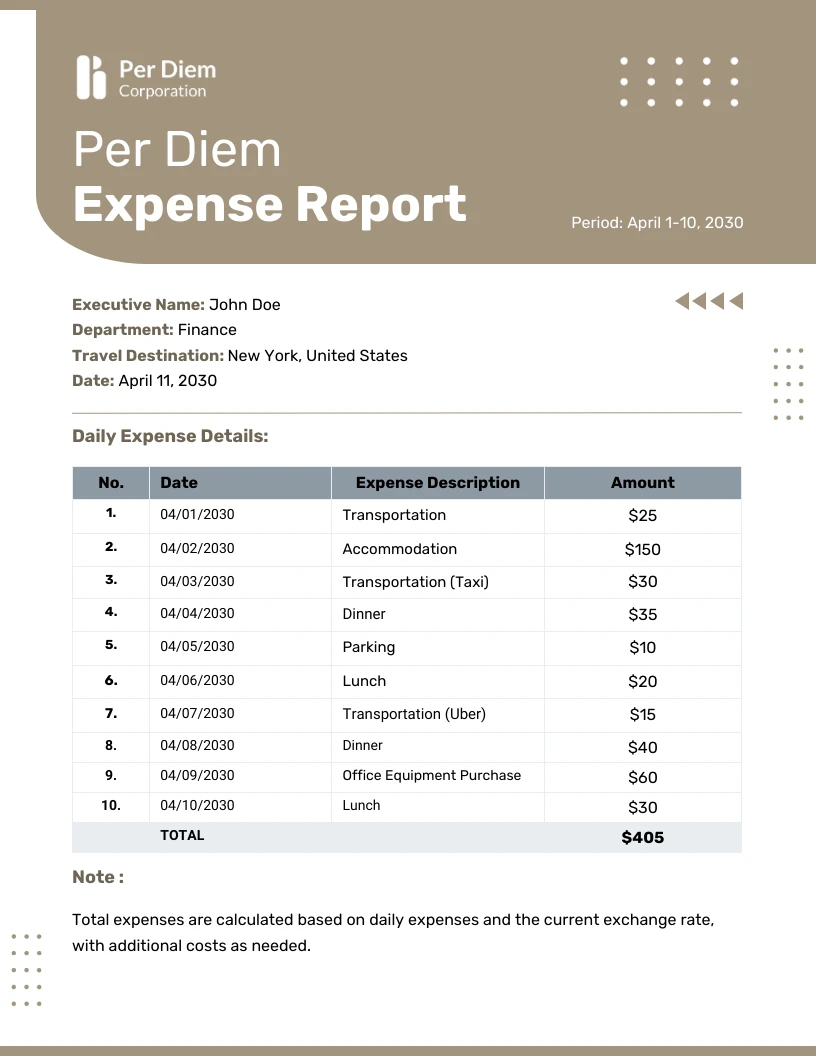
Task: Select the 'Expense Report' heading
Action: (x=269, y=204)
